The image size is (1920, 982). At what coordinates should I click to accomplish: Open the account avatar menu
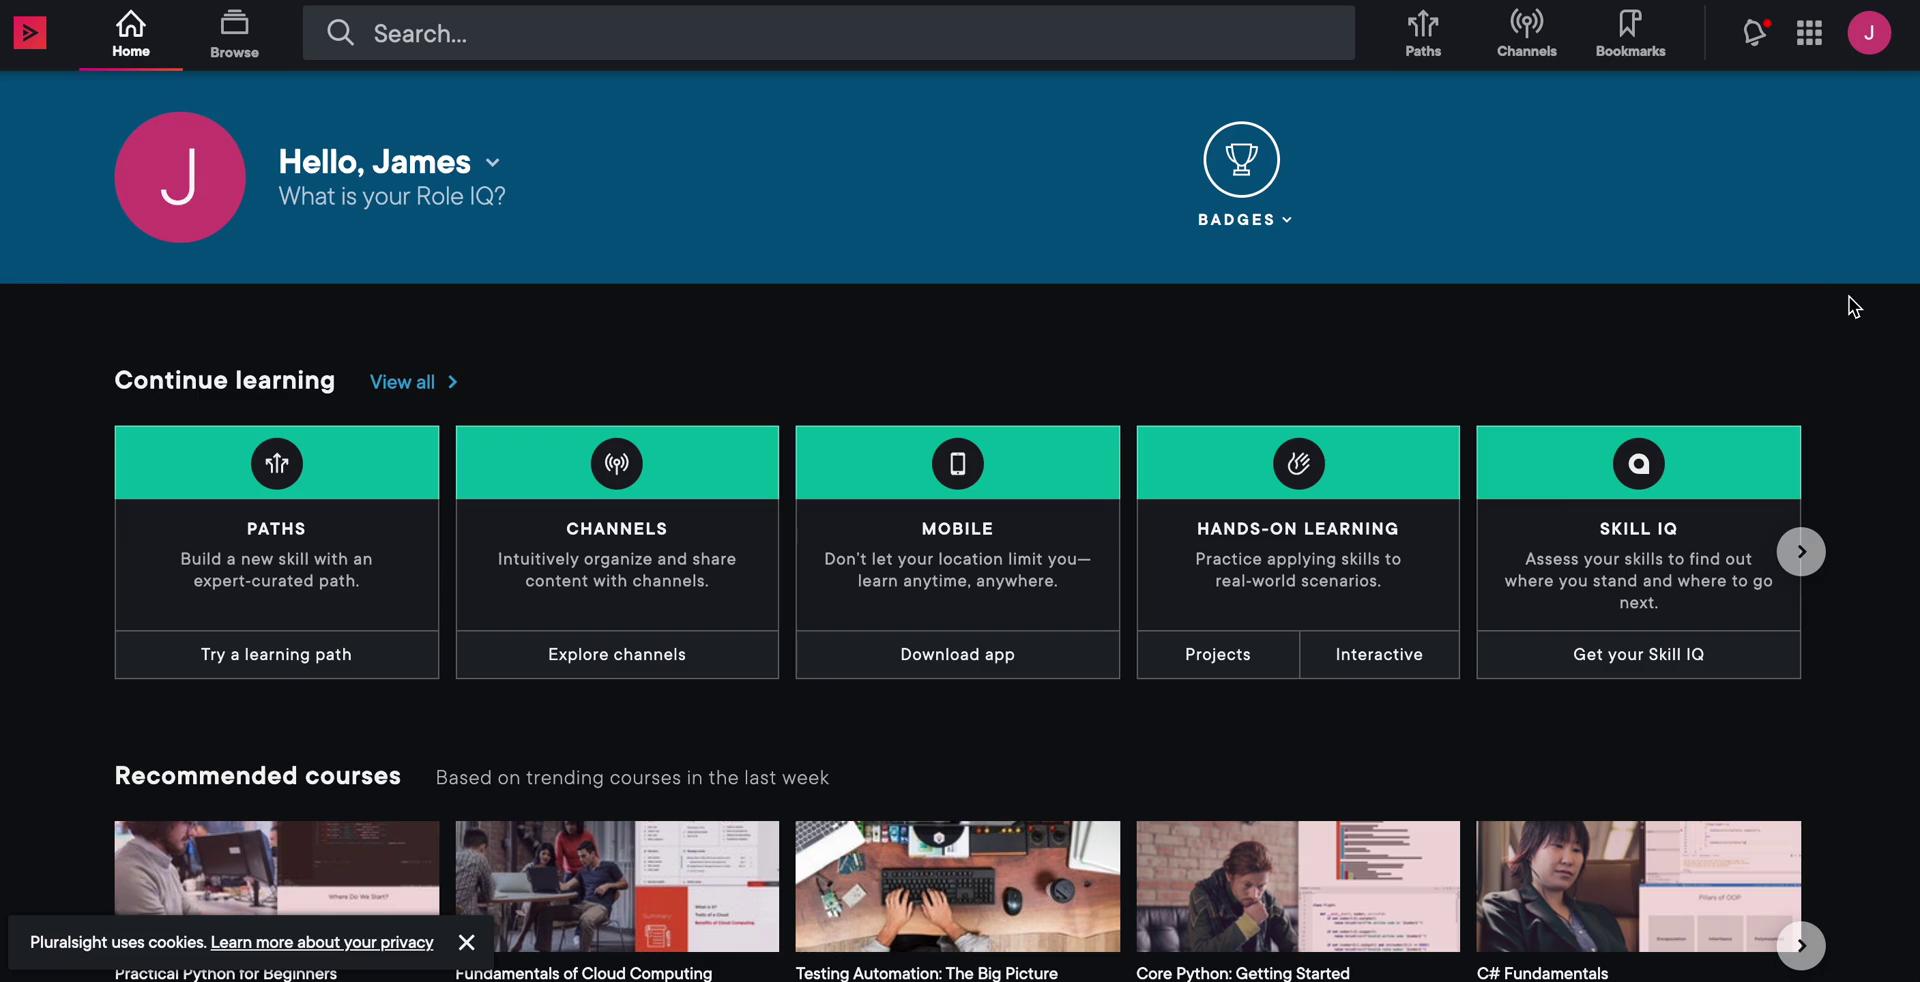pos(1869,33)
